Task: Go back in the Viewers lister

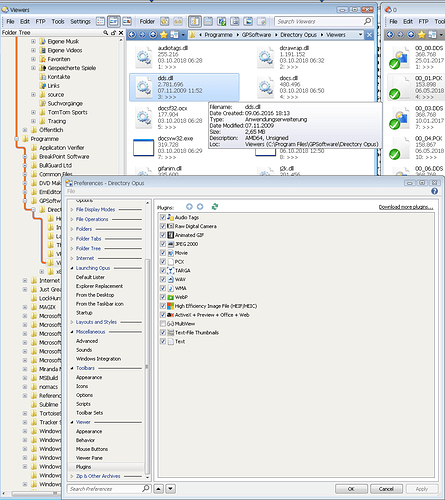Action: click(132, 34)
